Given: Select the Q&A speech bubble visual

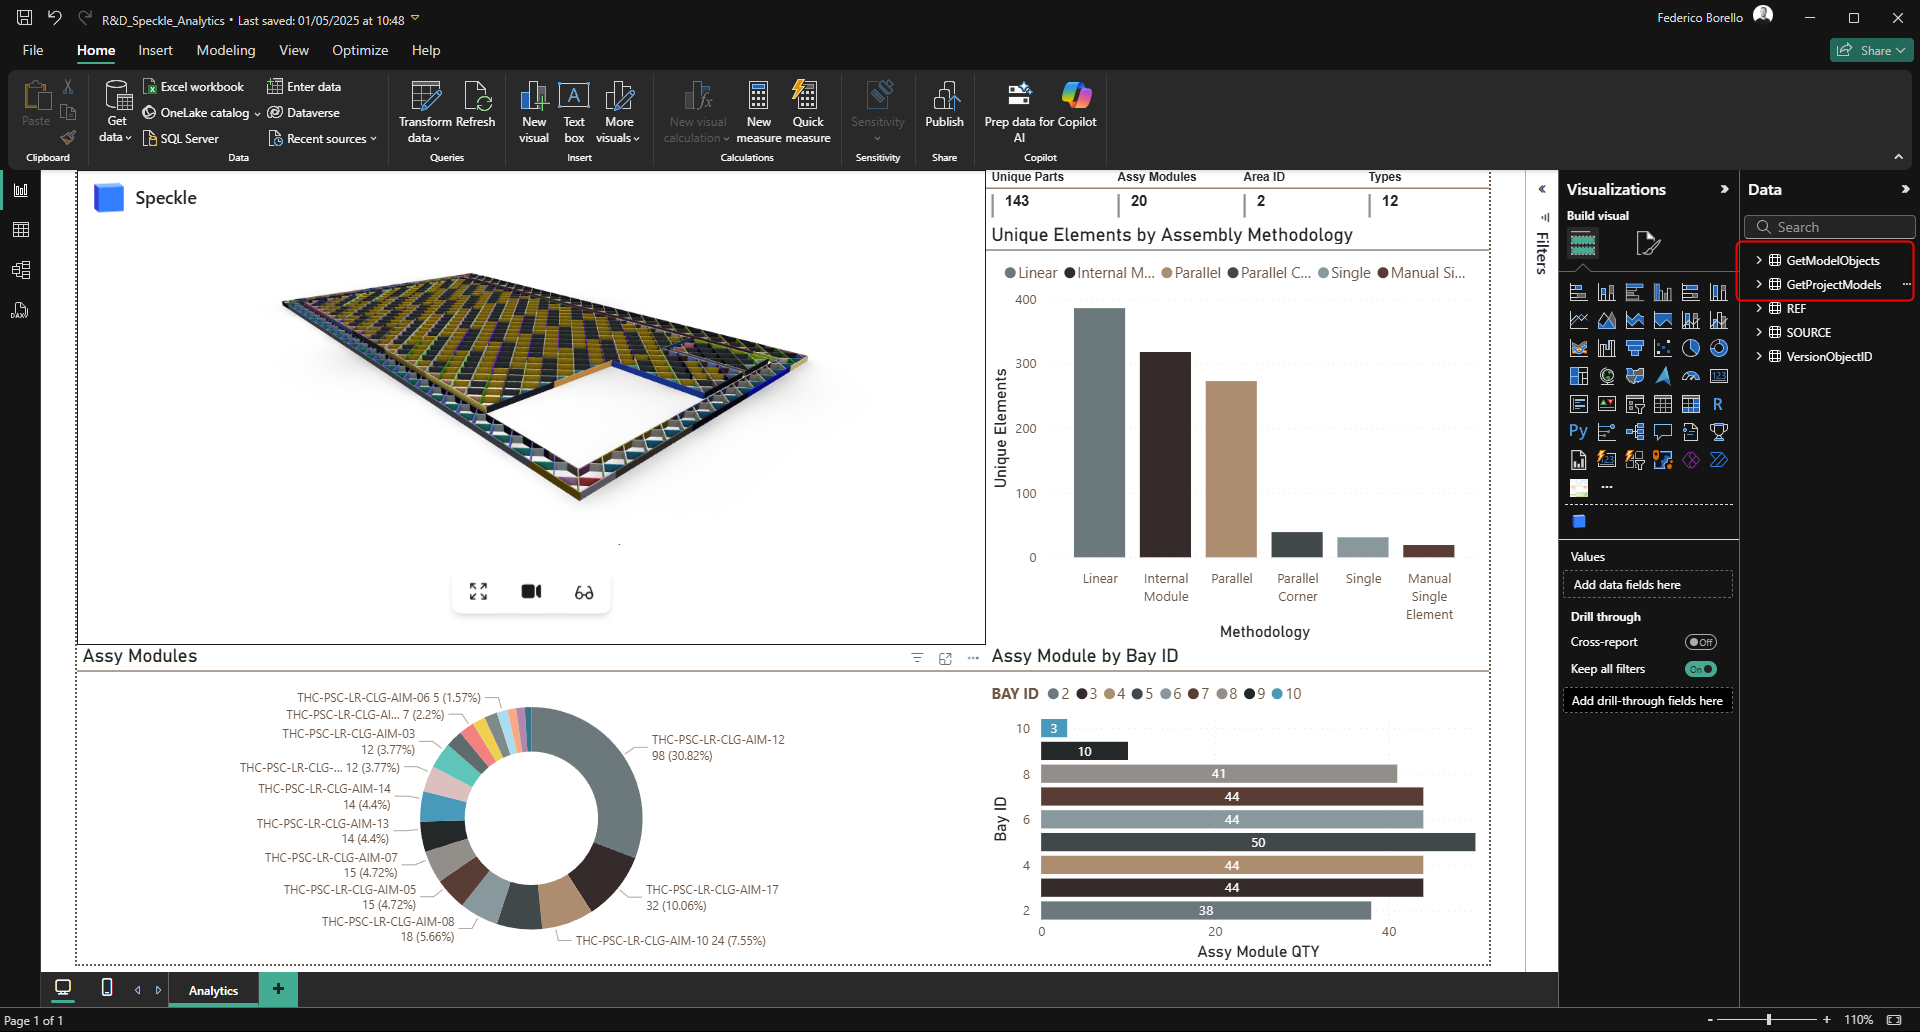Looking at the screenshot, I should pos(1663,432).
